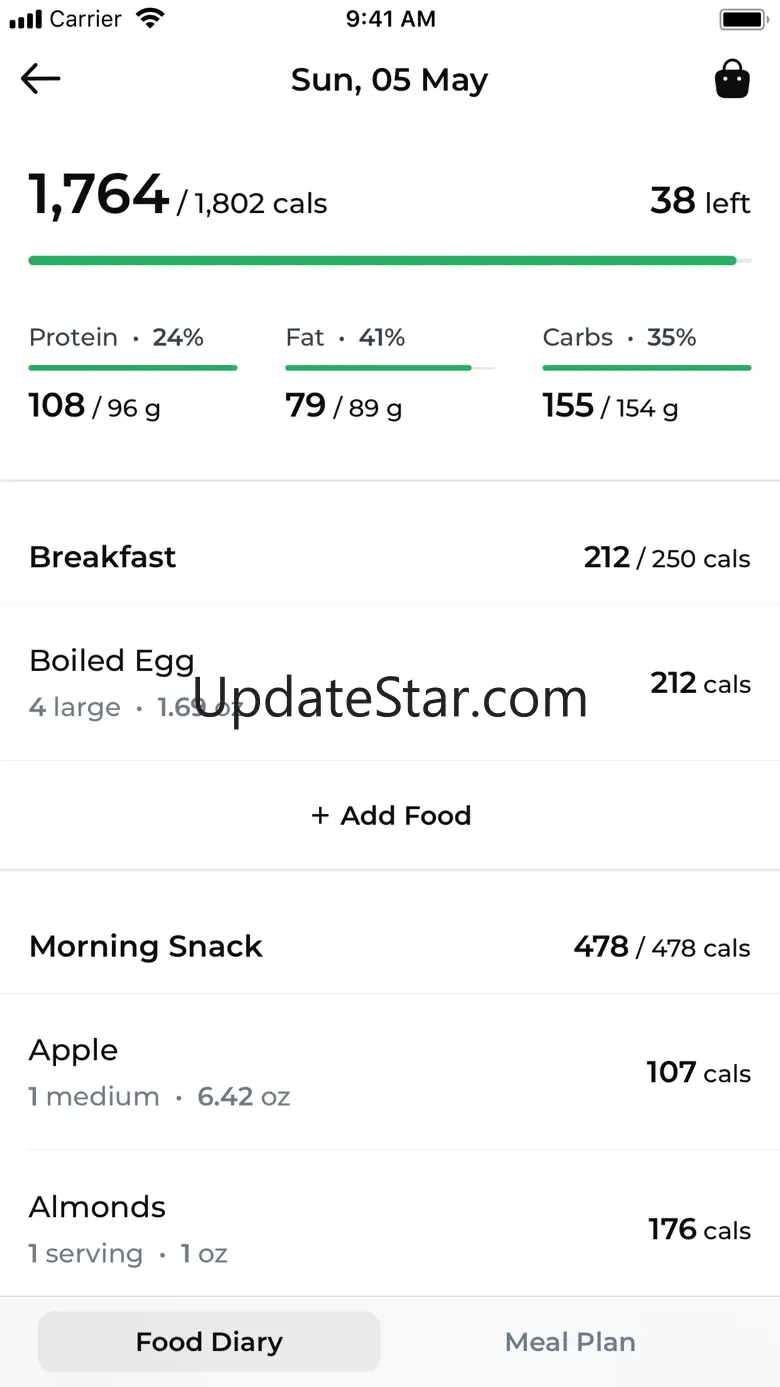Open the Boiled Egg entry
Screen dimensions: 780x1387
click(x=389, y=683)
